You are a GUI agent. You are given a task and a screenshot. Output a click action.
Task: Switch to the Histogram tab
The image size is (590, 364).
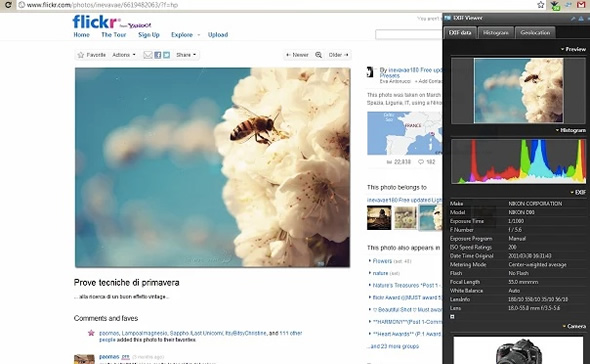click(x=496, y=33)
